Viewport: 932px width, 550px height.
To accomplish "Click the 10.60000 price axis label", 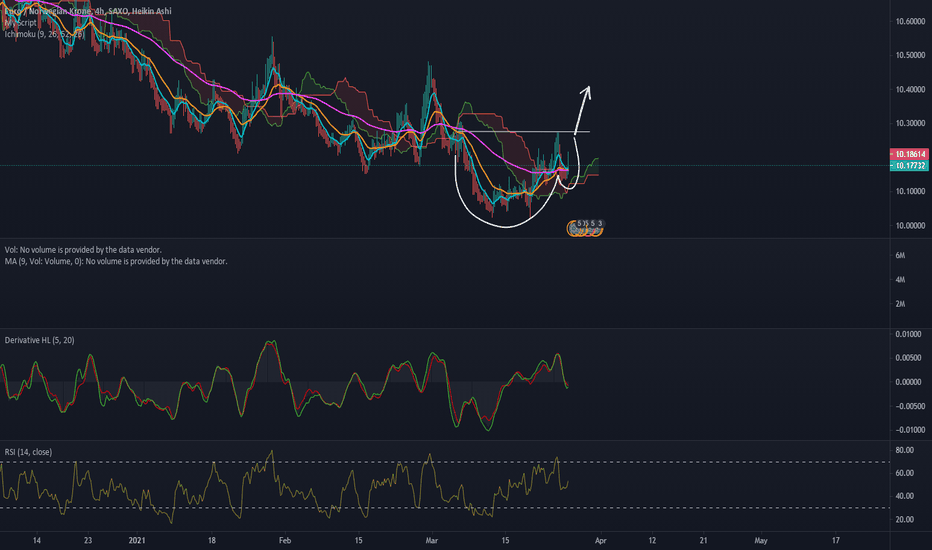I will (911, 21).
